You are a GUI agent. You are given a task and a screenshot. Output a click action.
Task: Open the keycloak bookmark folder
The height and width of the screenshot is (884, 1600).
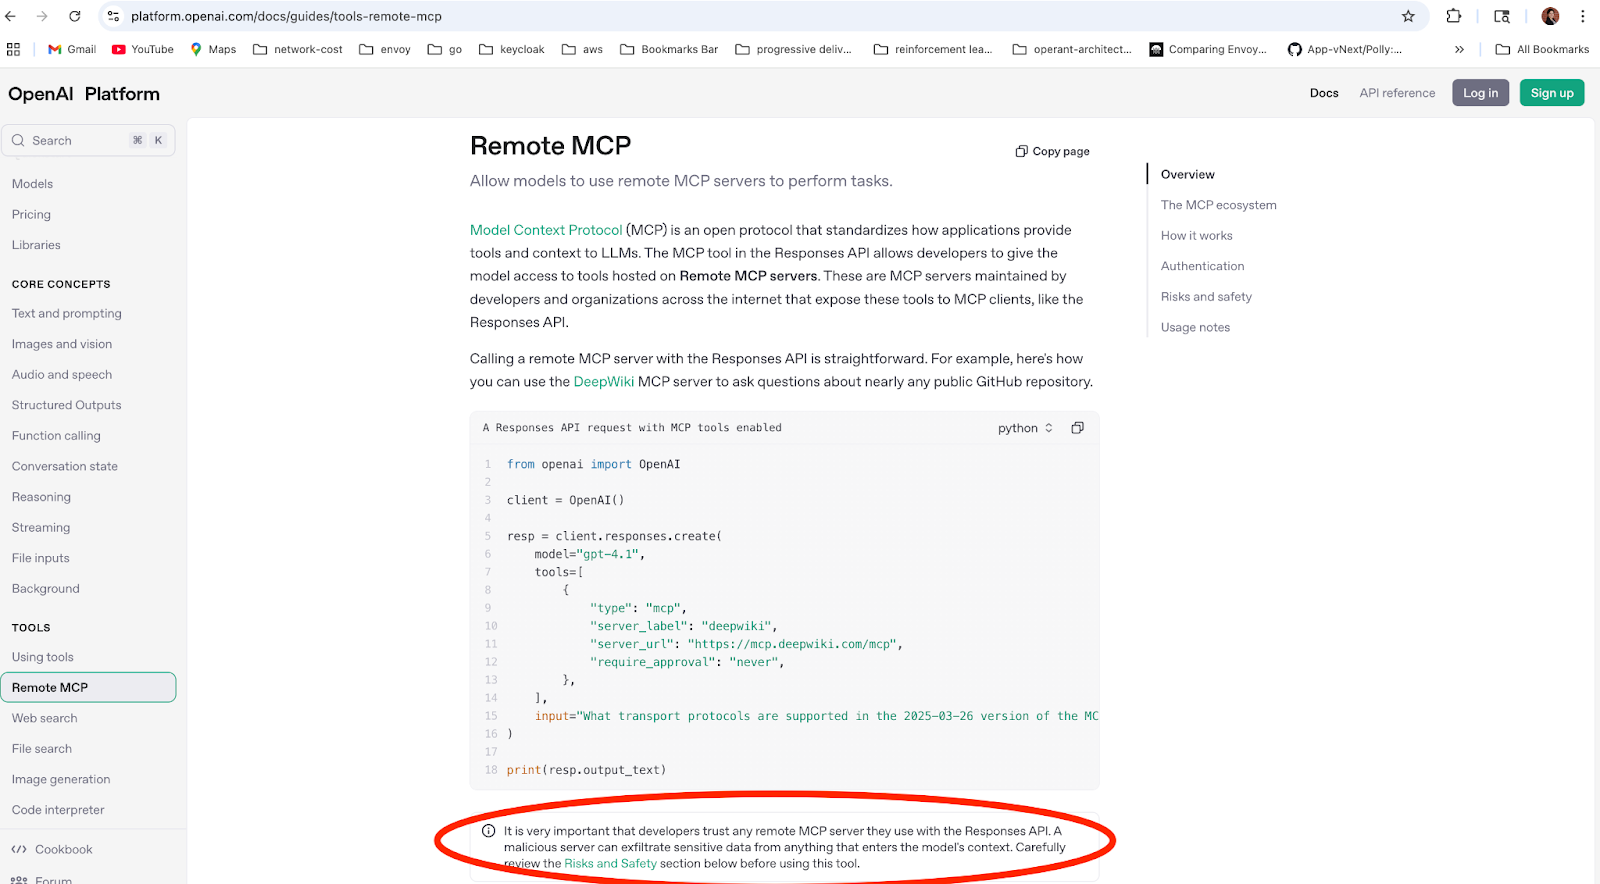coord(512,49)
